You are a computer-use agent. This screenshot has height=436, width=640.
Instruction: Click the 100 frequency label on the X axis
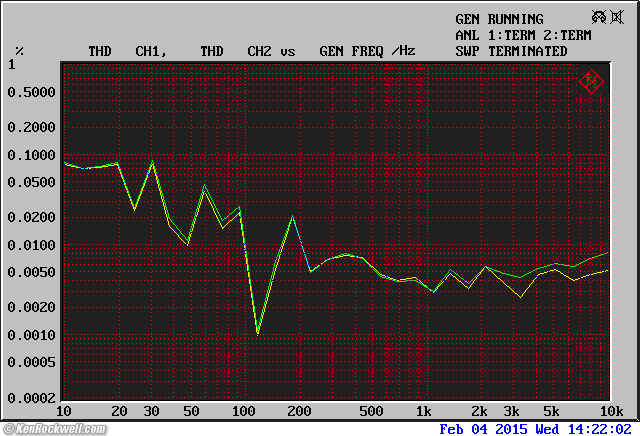pos(243,412)
